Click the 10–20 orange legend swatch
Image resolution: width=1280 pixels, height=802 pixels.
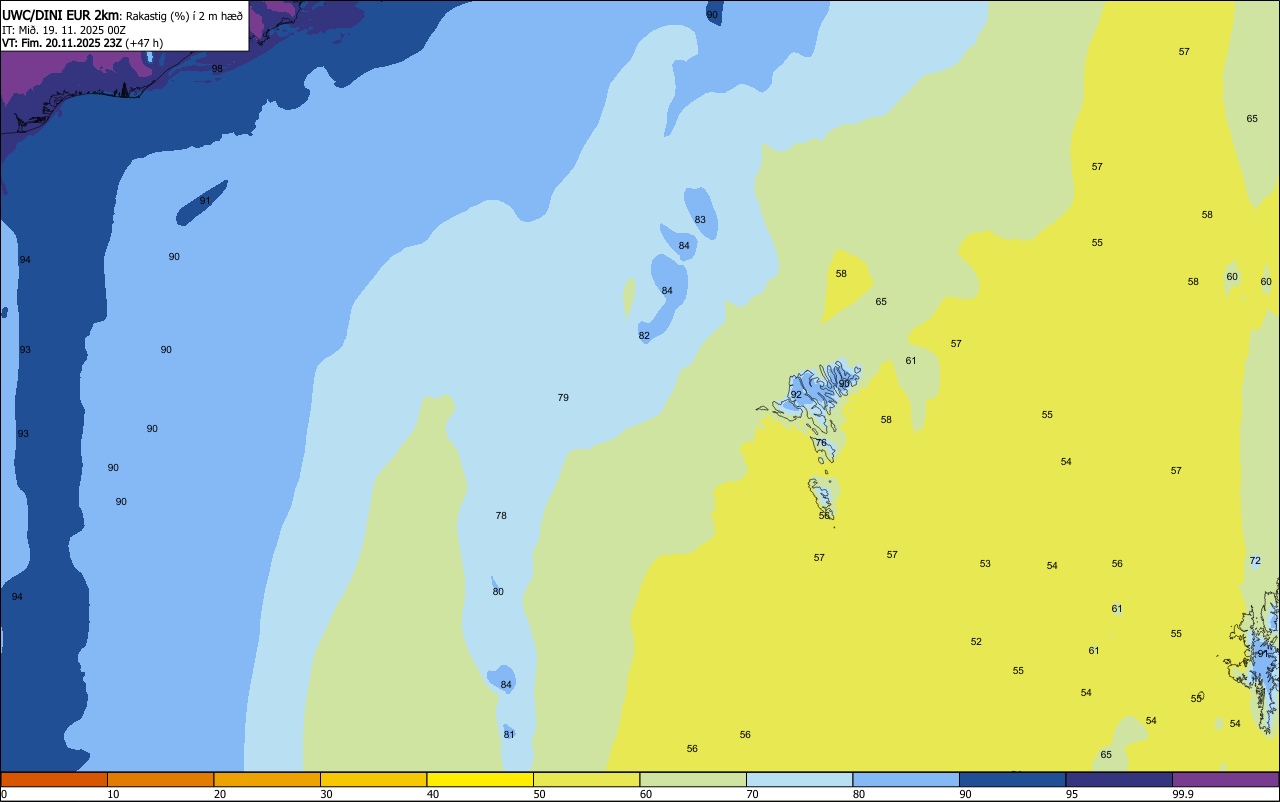tap(160, 779)
